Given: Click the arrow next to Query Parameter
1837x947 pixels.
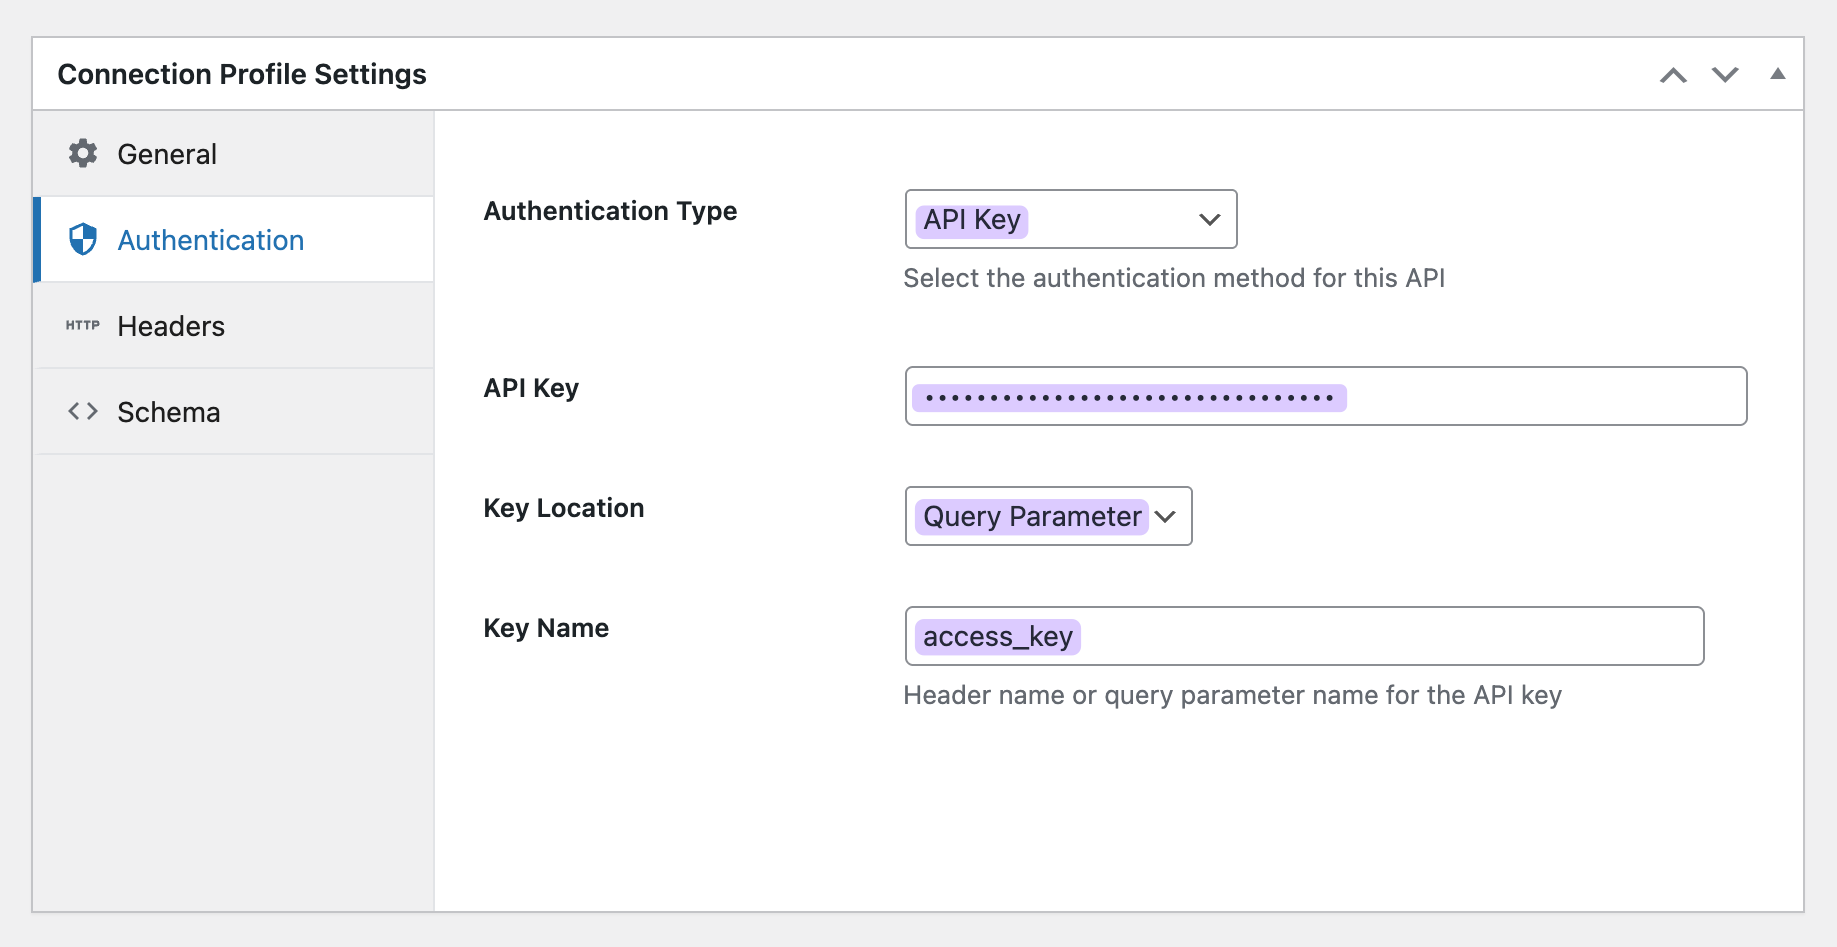Looking at the screenshot, I should [1165, 517].
